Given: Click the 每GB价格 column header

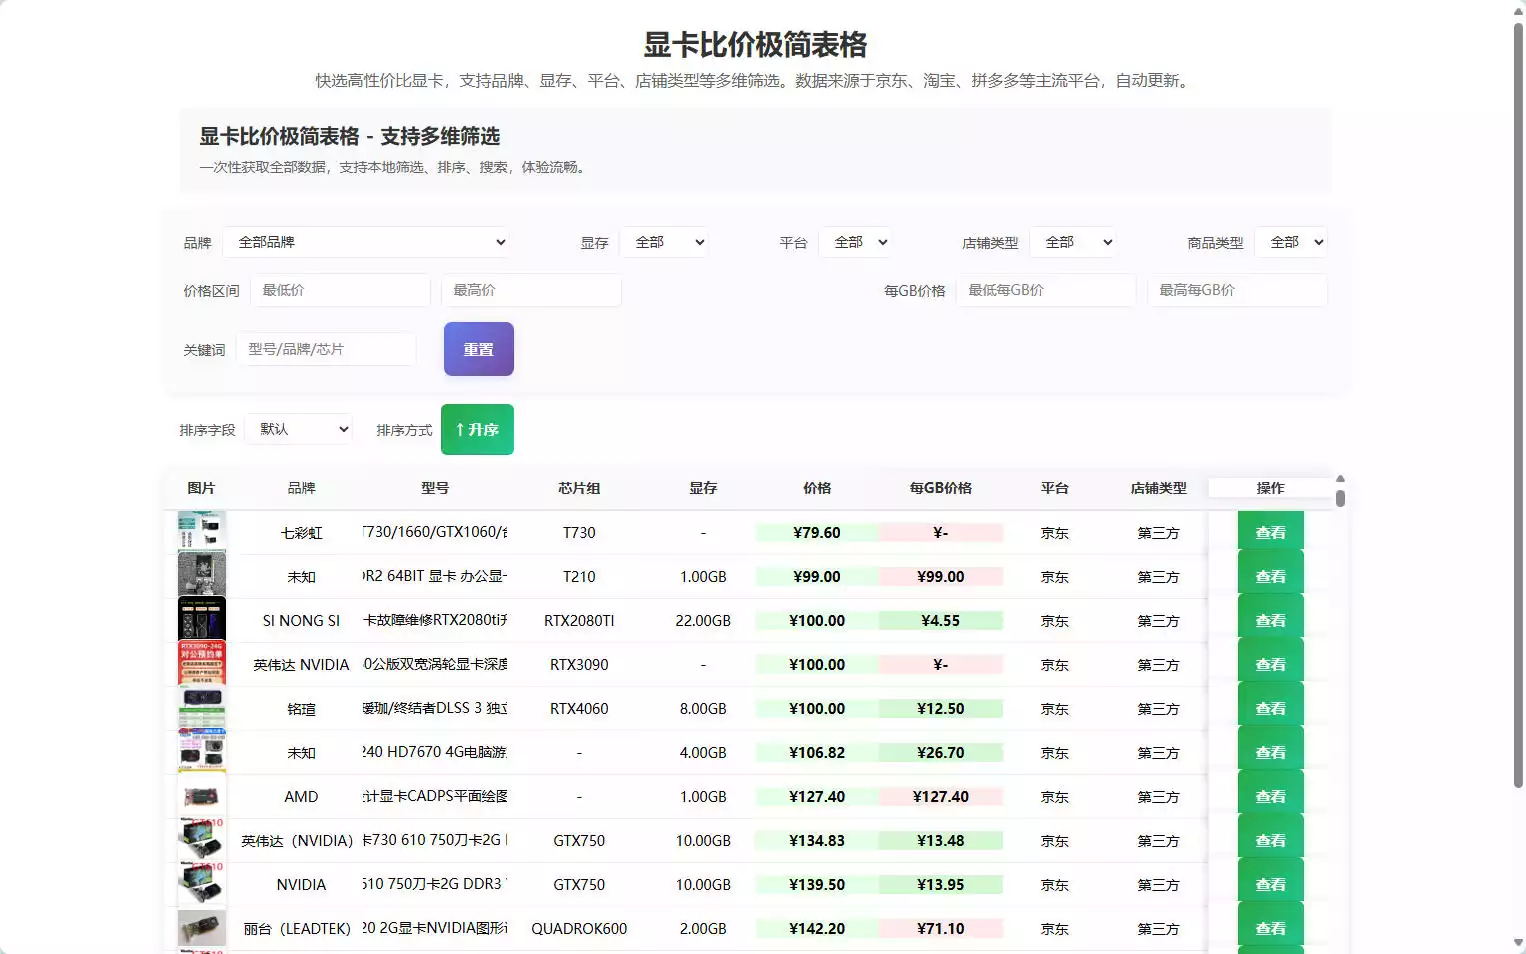Looking at the screenshot, I should [941, 488].
